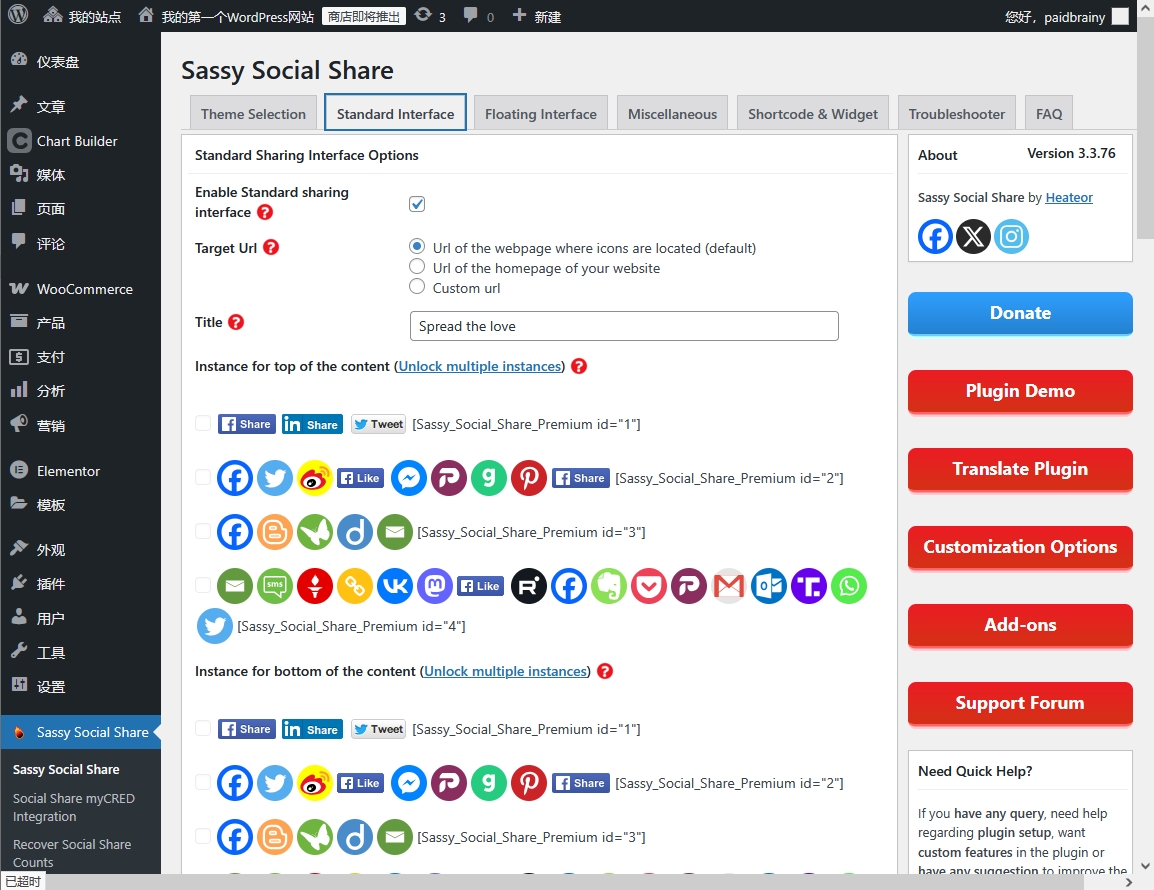
Task: Click help icon for bottom of content instance
Action: [x=605, y=671]
